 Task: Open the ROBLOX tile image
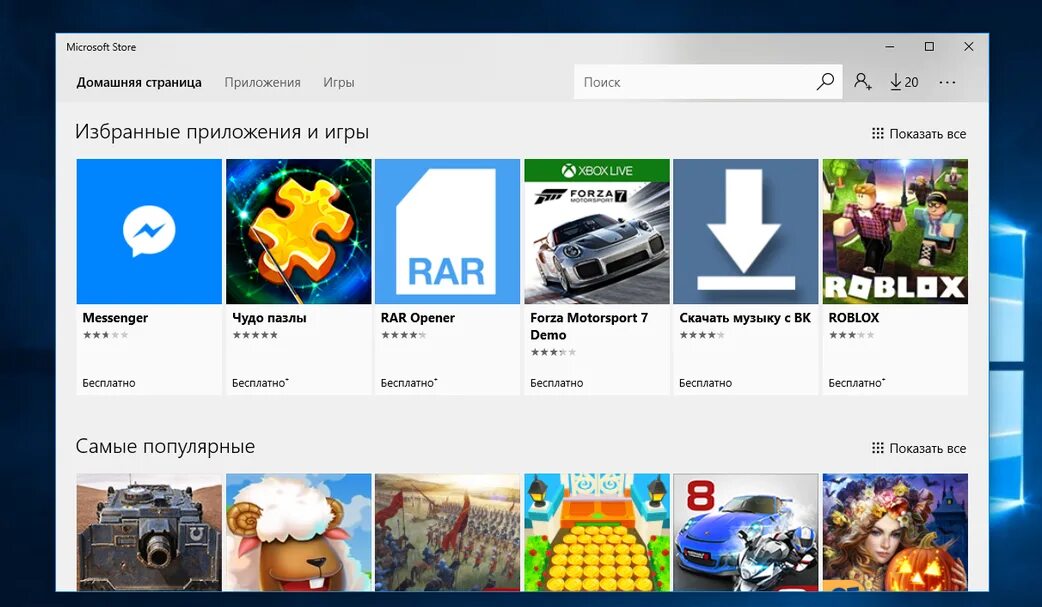(x=895, y=231)
